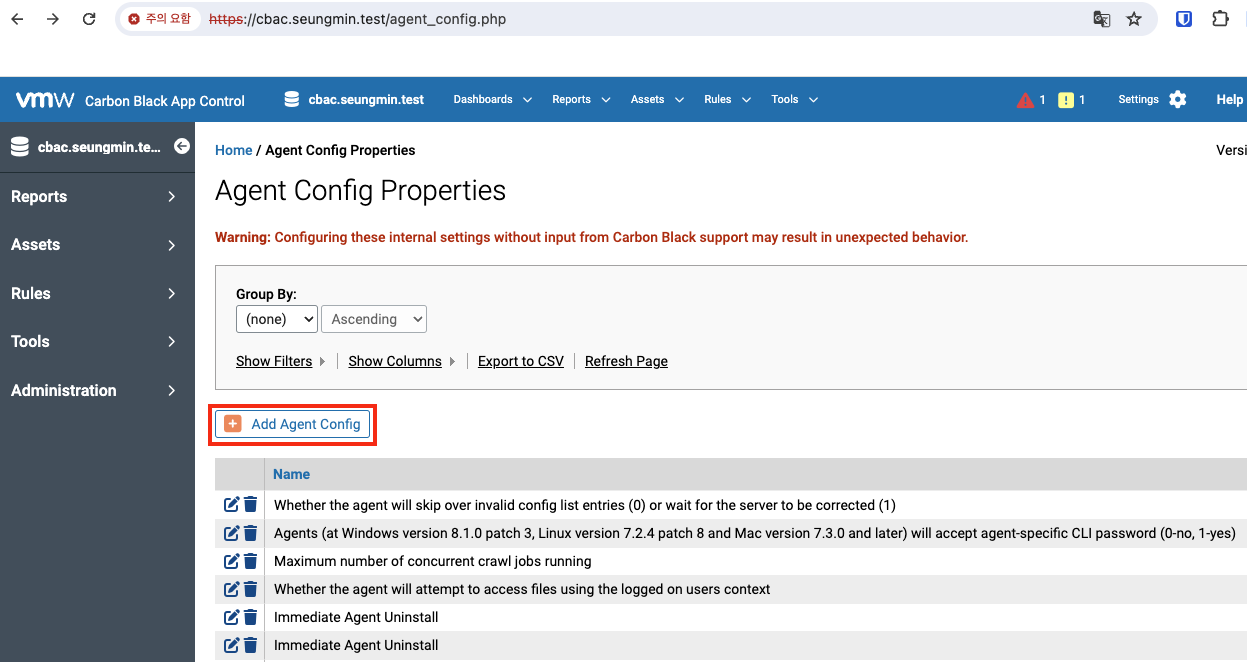
Task: Edit the skip invalid config list entry
Action: coord(231,505)
